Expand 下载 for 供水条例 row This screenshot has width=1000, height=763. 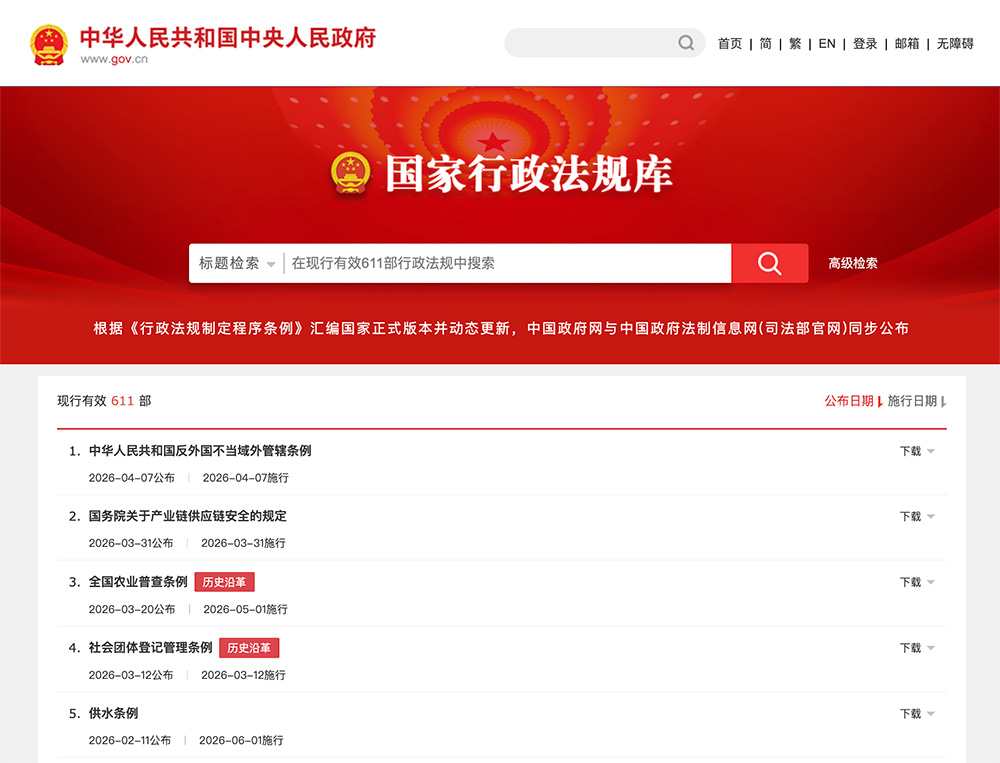pyautogui.click(x=917, y=713)
